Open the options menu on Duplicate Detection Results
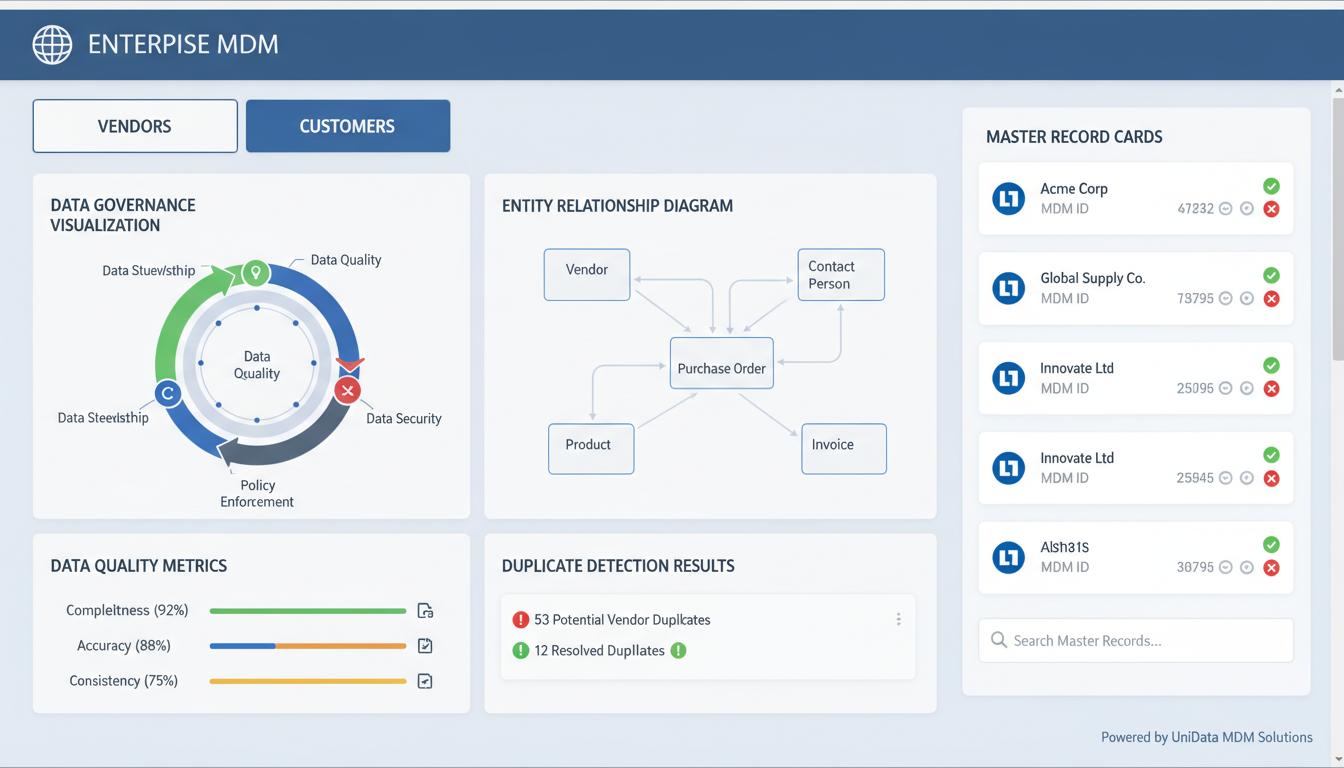The image size is (1344, 768). (898, 619)
